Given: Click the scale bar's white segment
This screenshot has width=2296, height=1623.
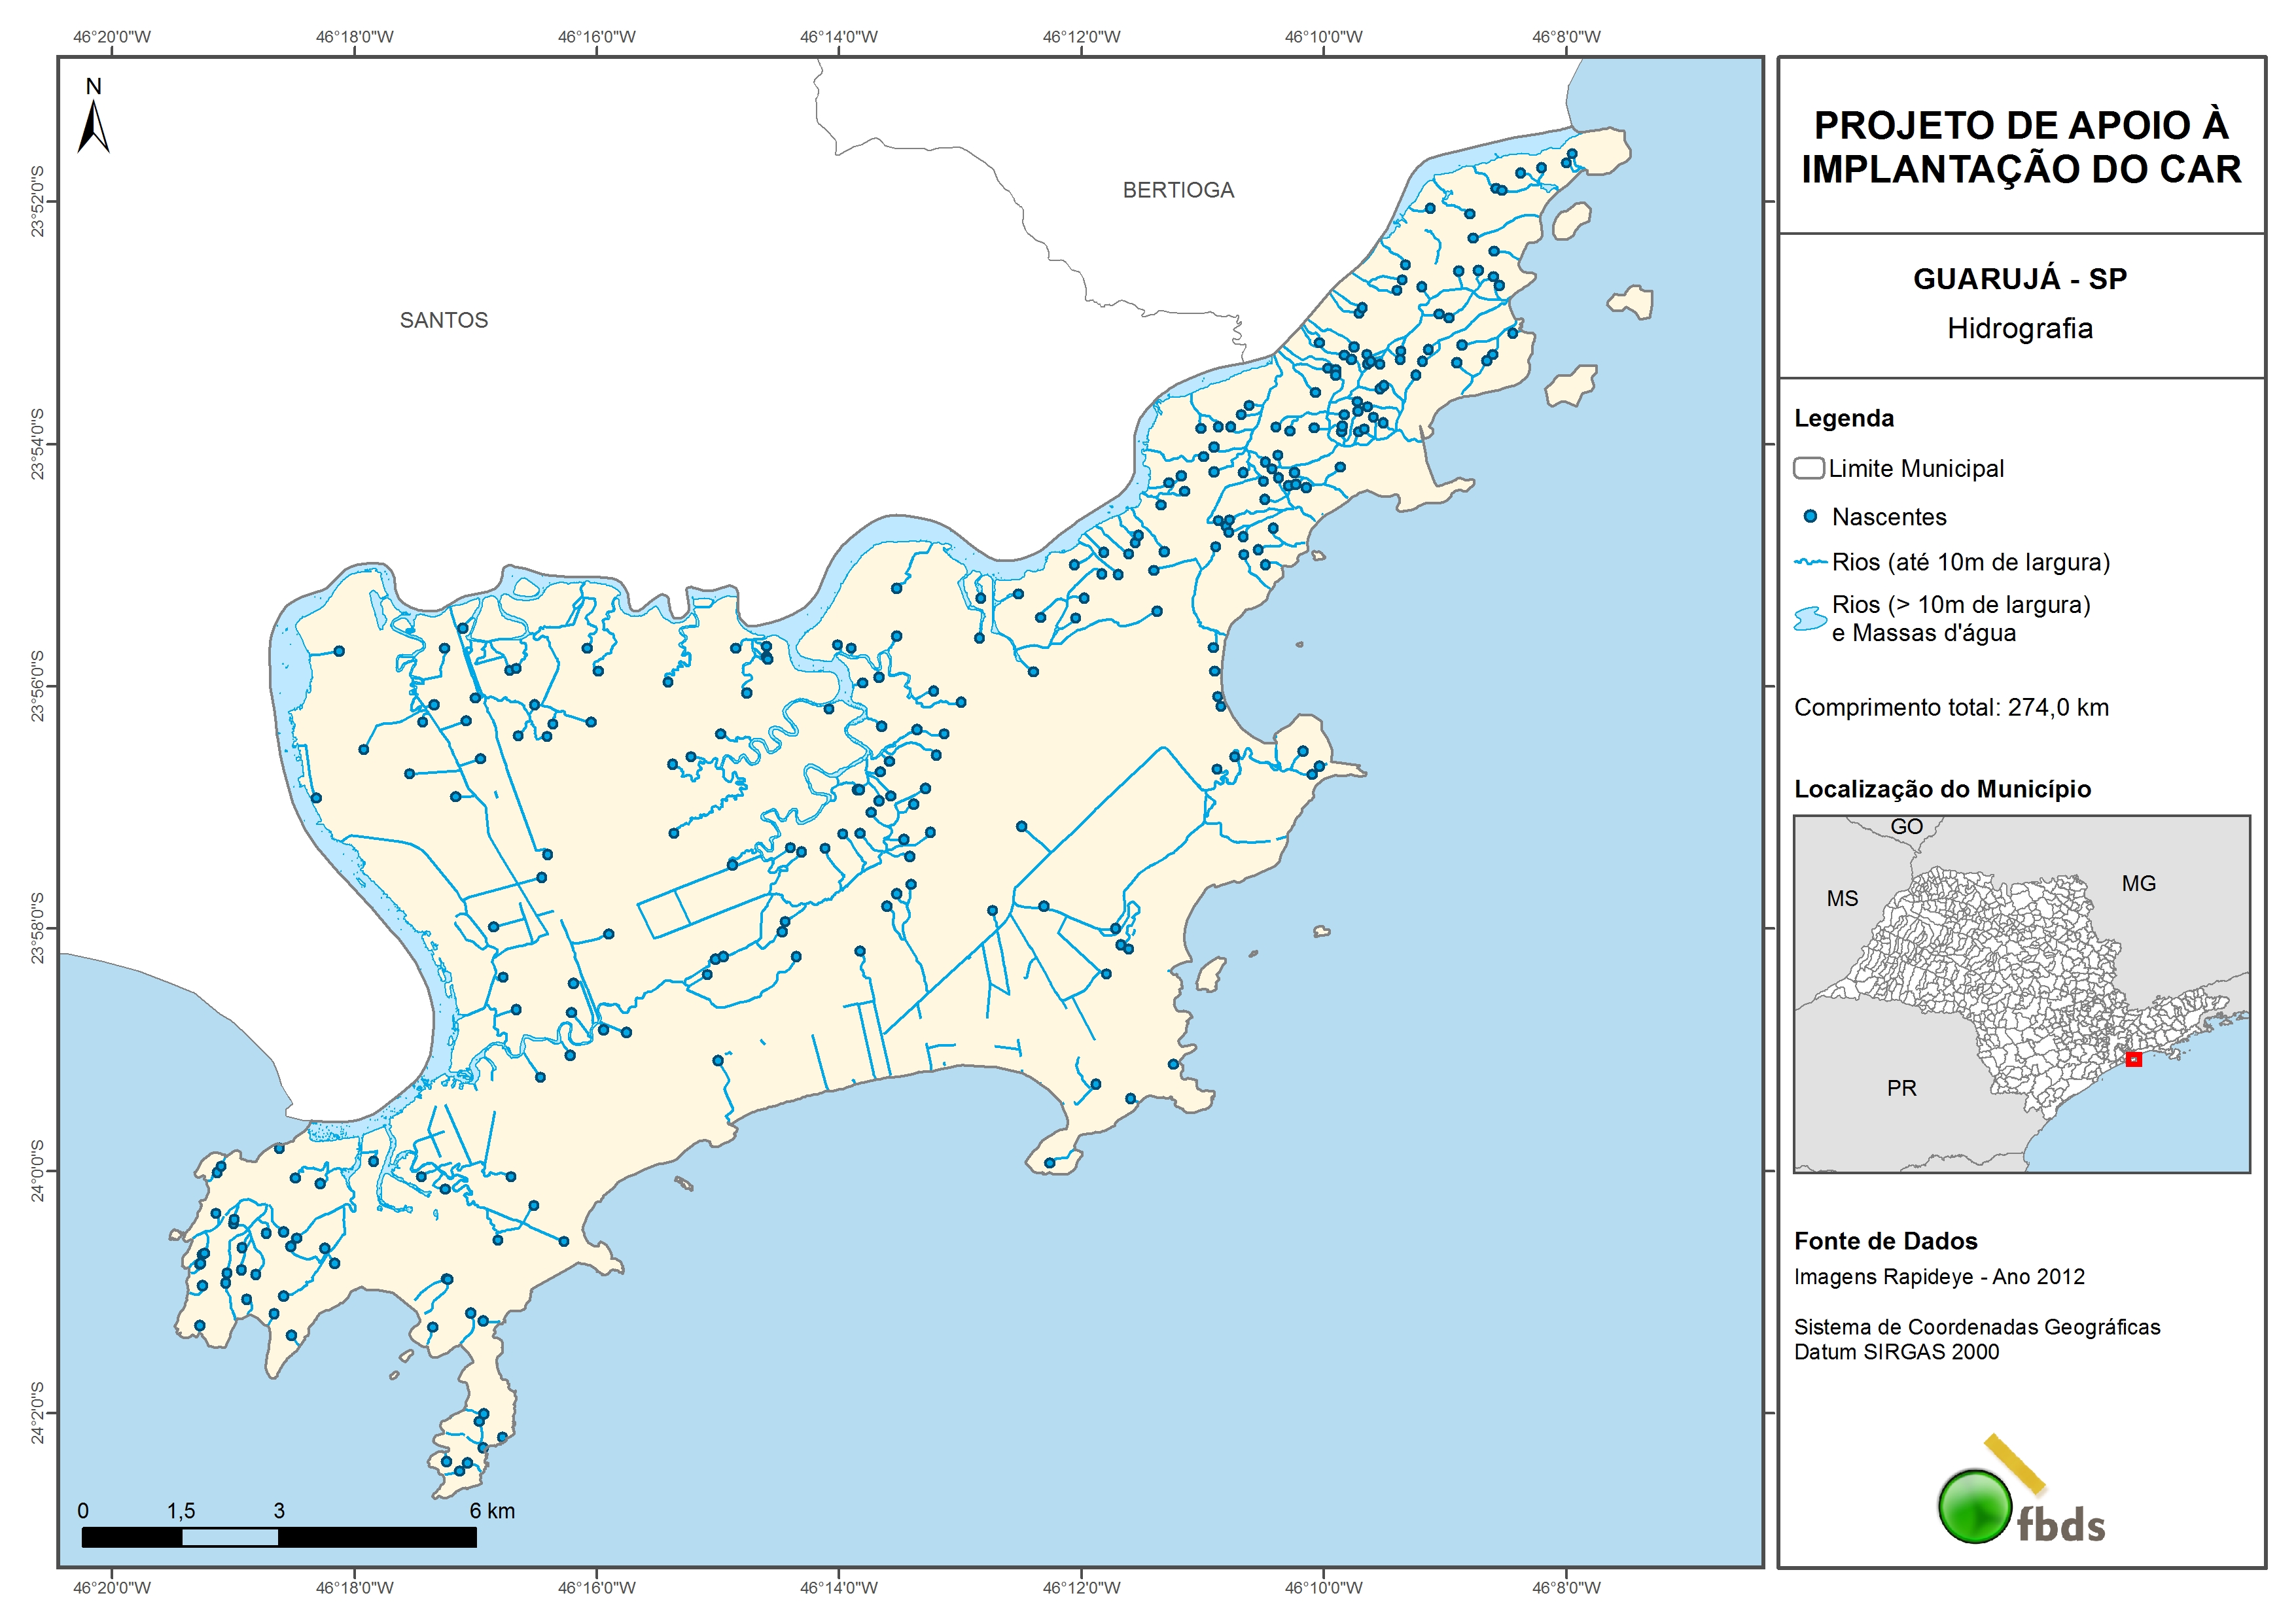Looking at the screenshot, I should [x=230, y=1537].
